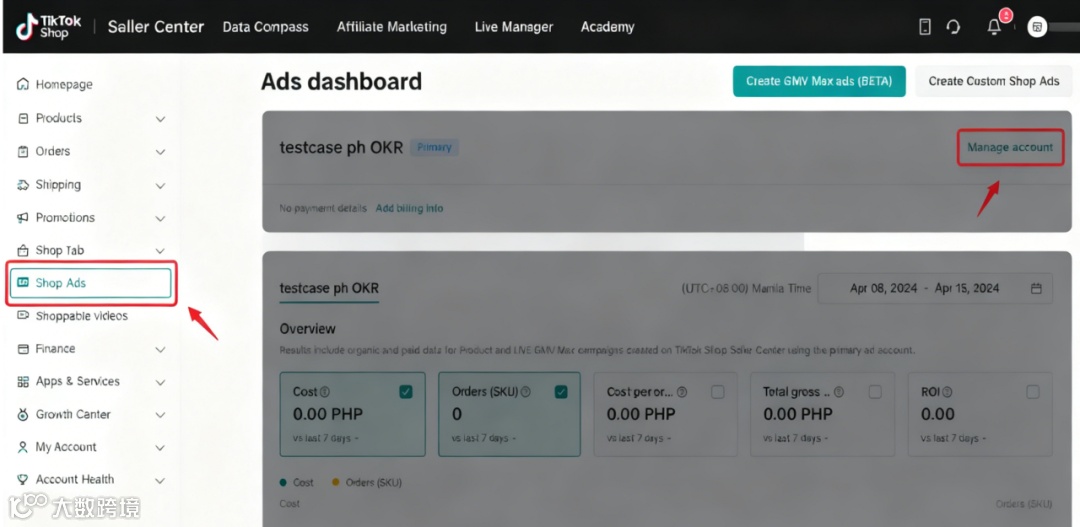Toggle the Orders (SKU) chart legend item
1080x527 pixels.
pos(366,482)
